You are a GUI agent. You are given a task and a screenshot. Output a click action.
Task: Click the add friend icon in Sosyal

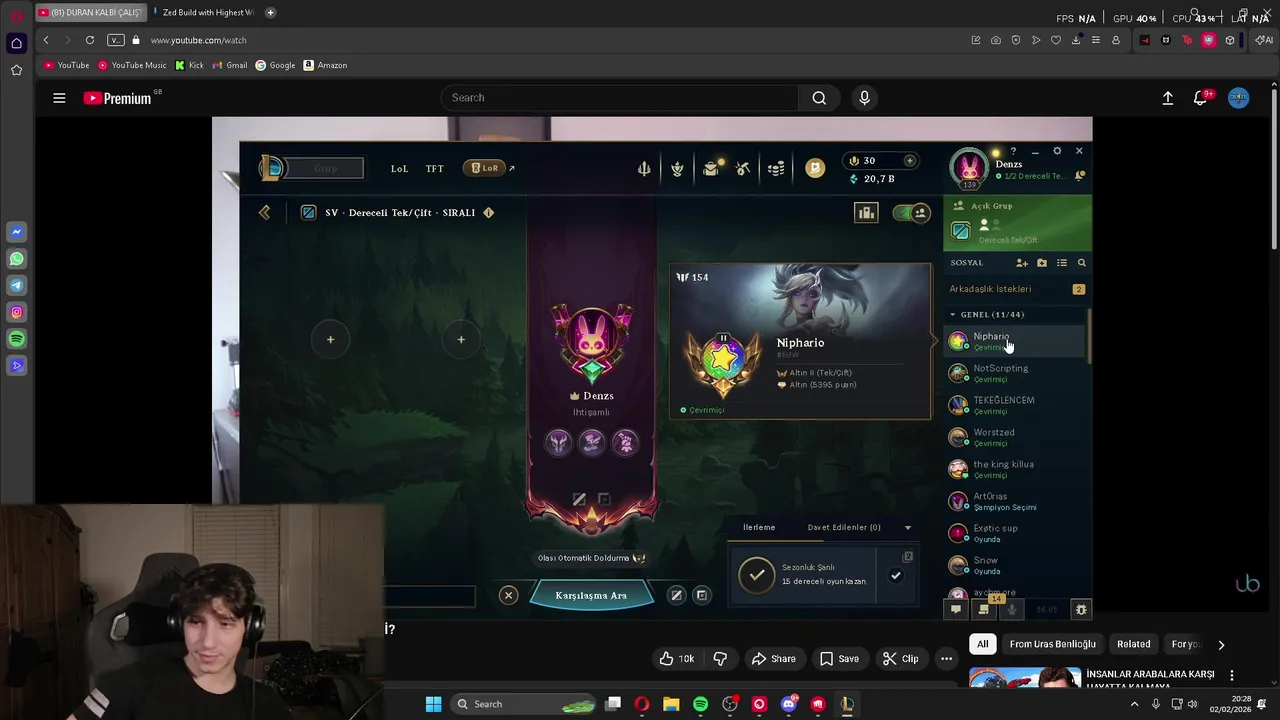[1021, 263]
